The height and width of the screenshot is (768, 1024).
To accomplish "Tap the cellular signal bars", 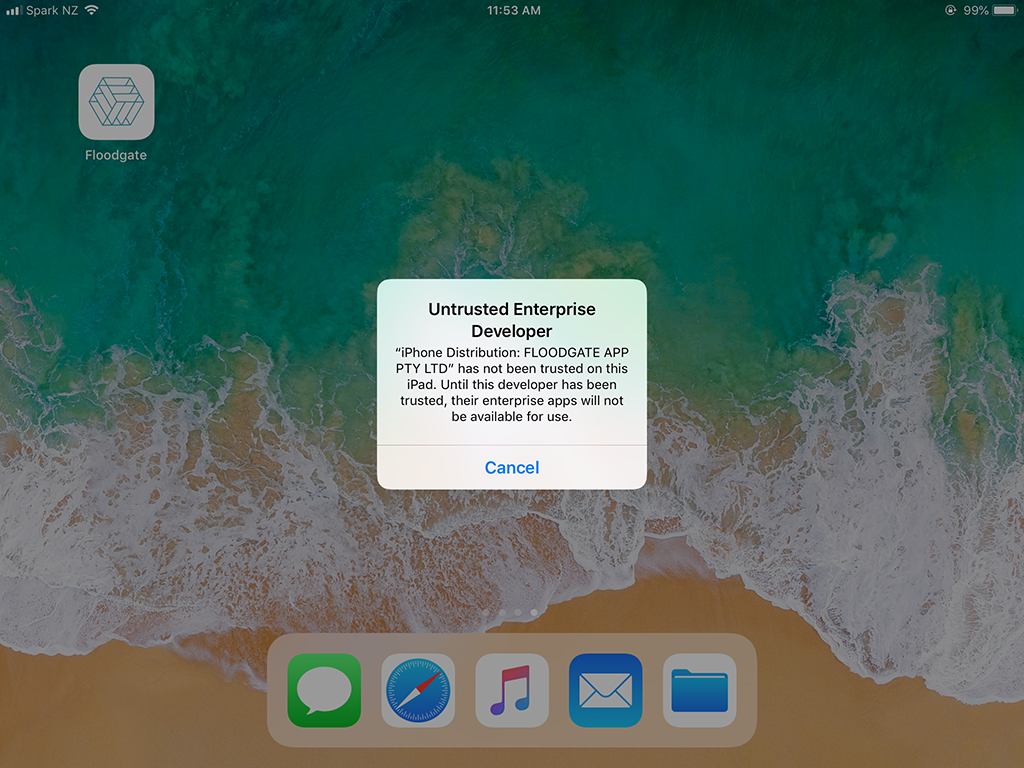I will [14, 10].
